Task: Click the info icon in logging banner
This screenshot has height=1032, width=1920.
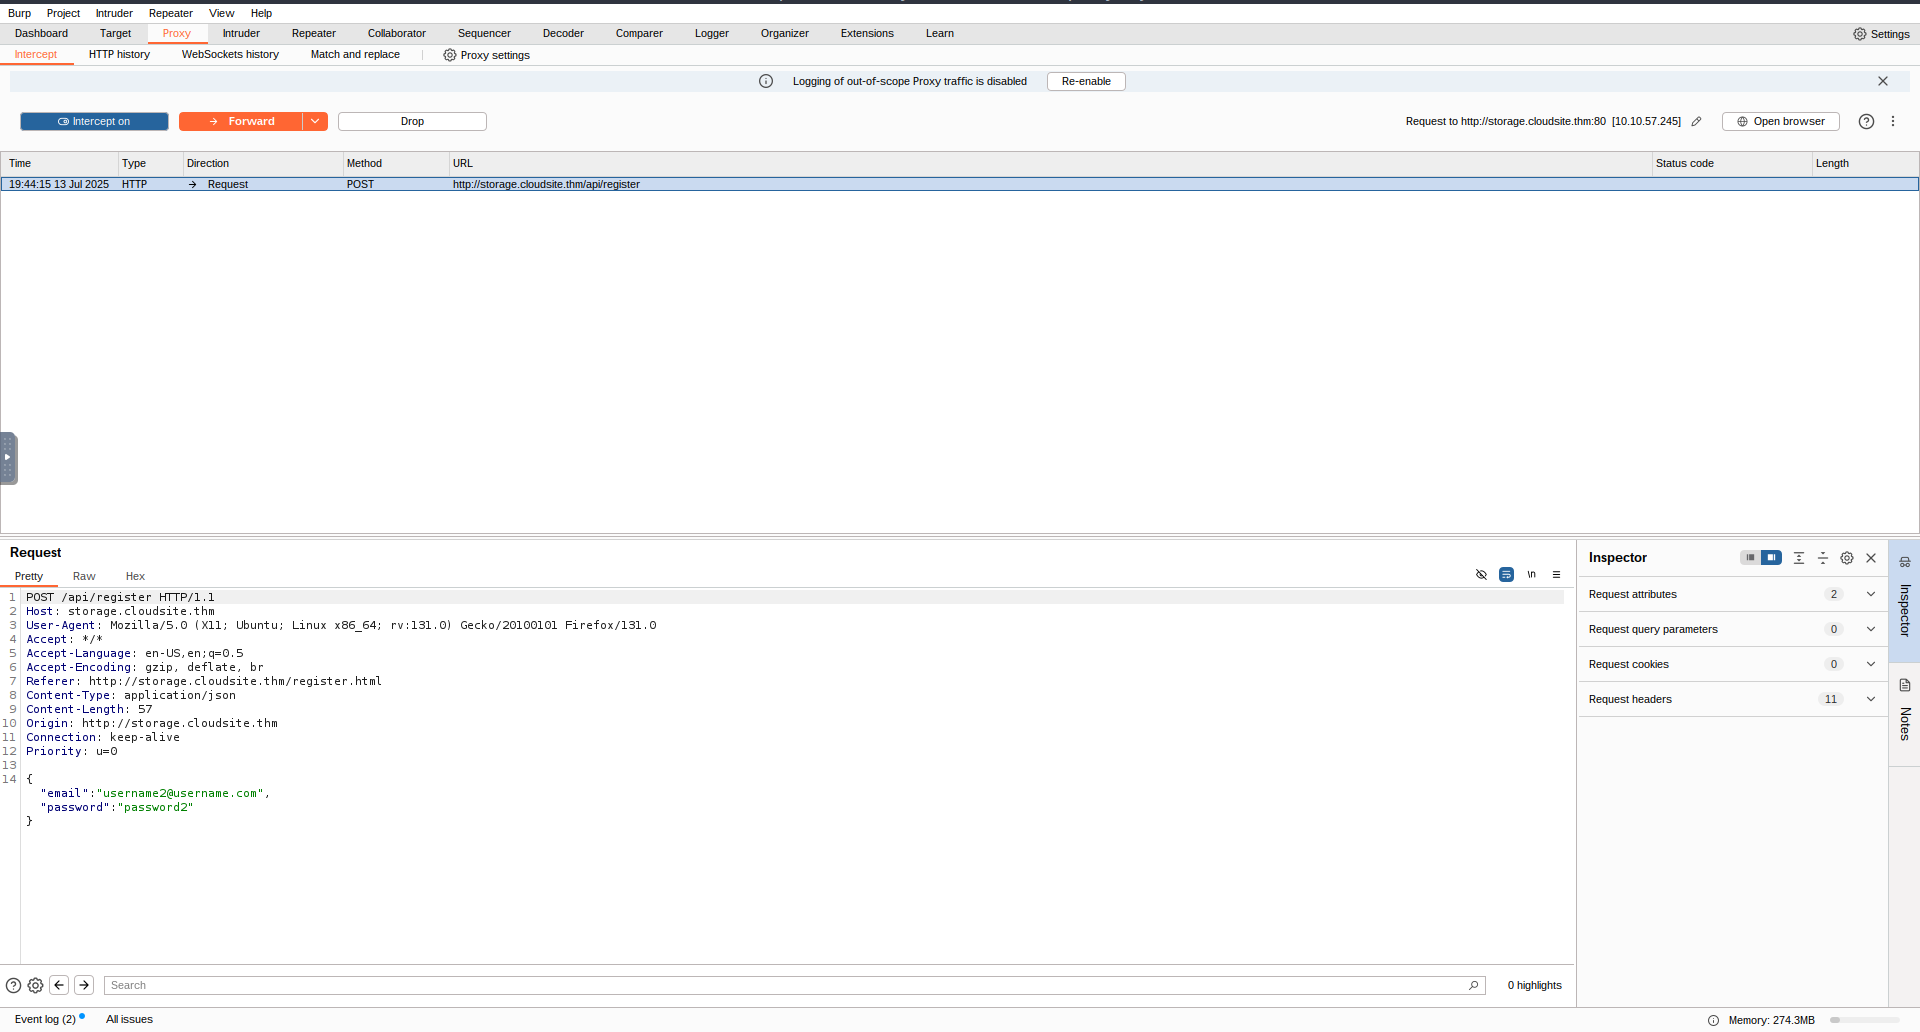Action: point(766,81)
